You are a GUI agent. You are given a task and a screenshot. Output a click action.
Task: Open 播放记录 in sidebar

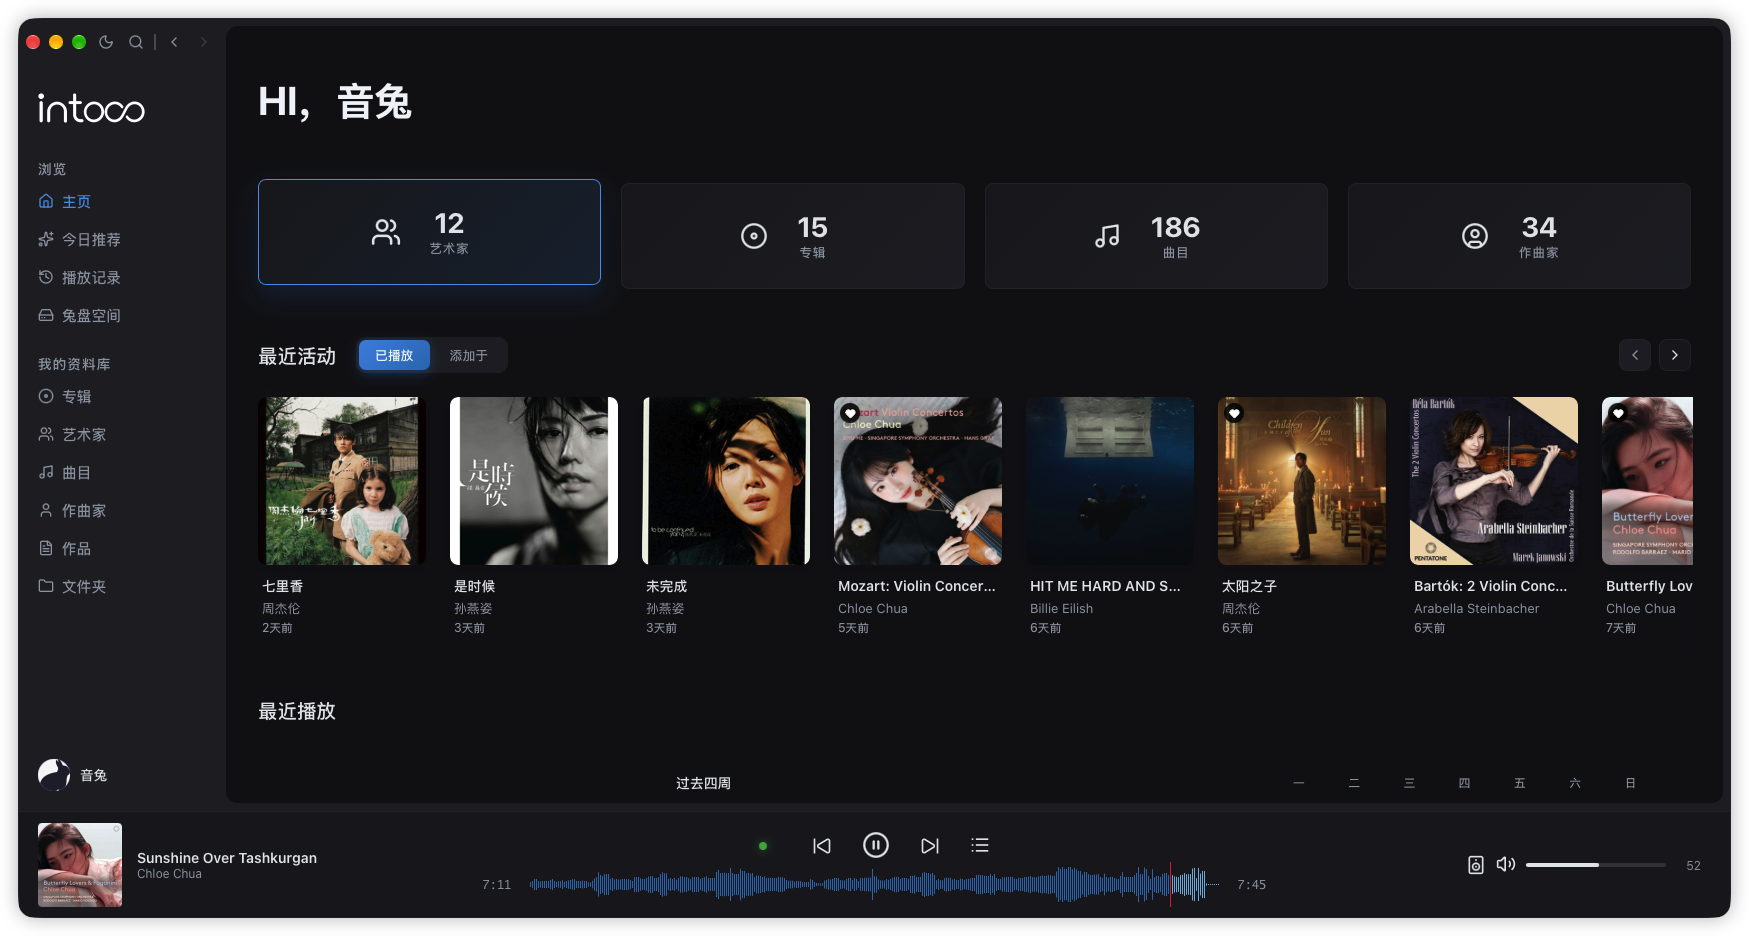point(79,278)
